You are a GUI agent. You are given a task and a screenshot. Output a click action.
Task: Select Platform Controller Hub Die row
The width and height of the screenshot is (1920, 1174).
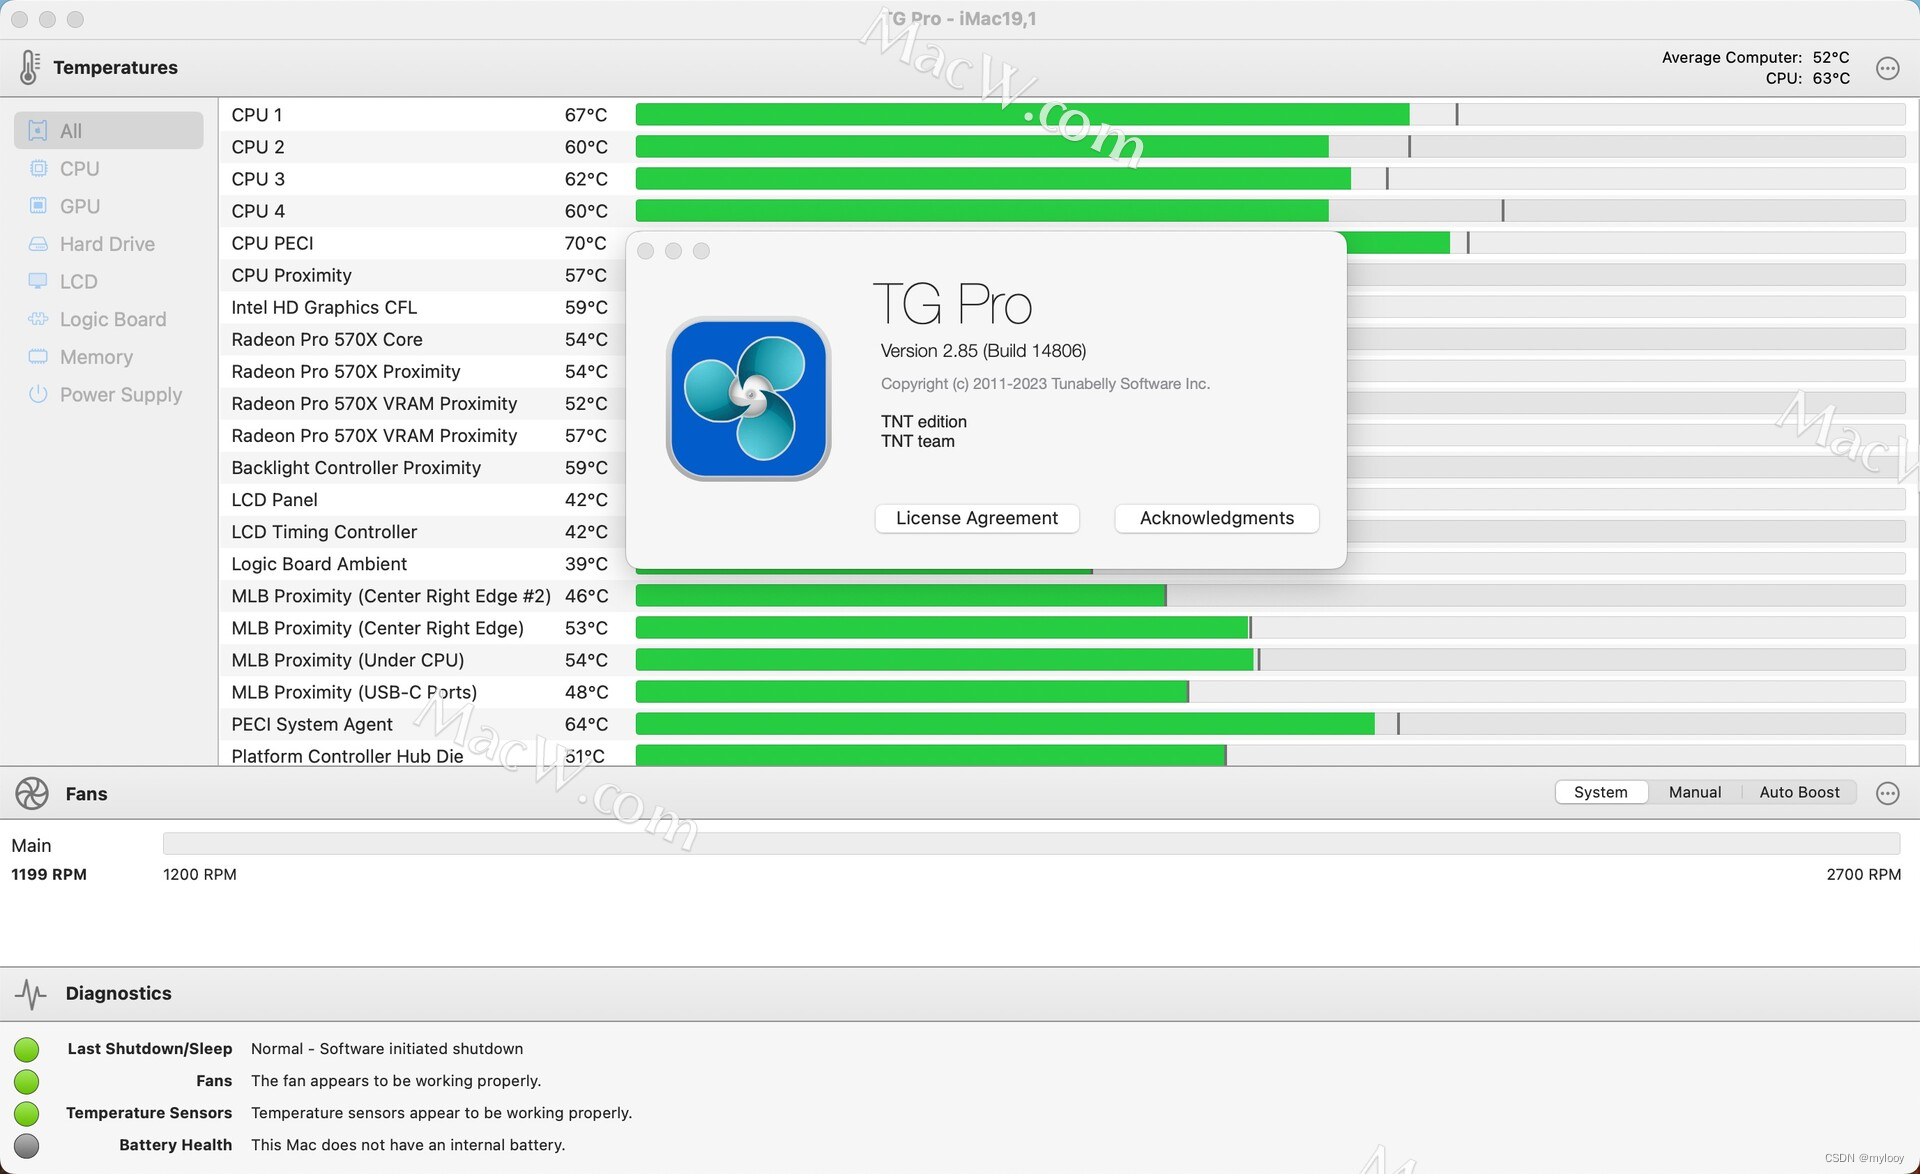coord(1068,755)
